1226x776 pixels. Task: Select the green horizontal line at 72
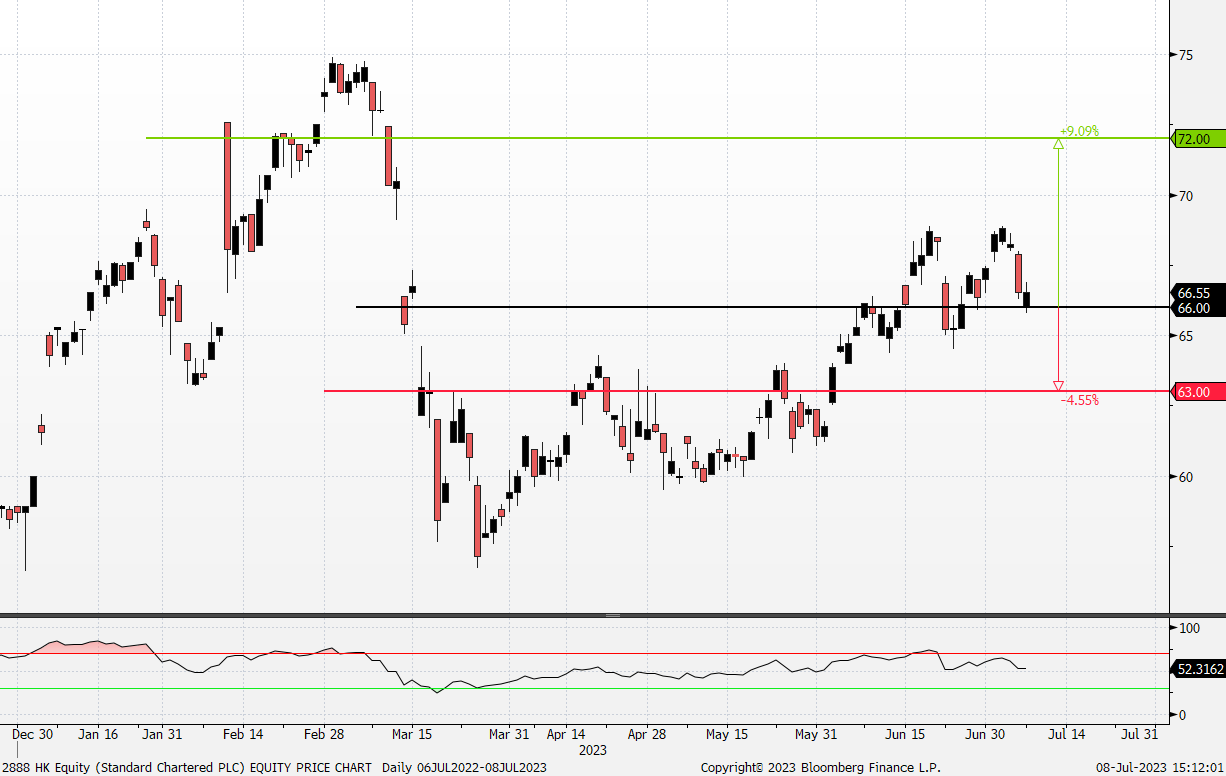[x=657, y=138]
